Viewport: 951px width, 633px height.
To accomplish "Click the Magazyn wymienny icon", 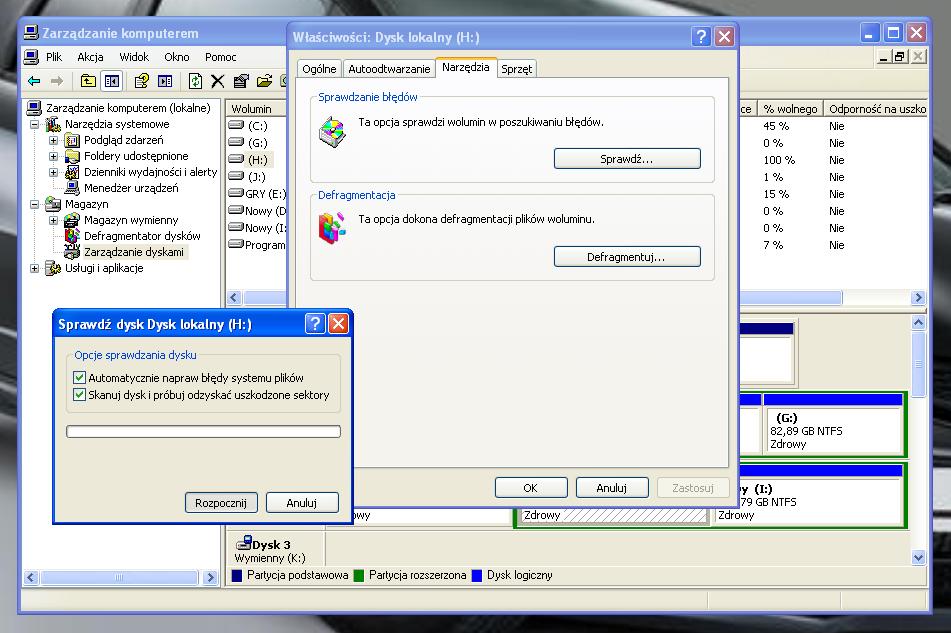I will tap(72, 219).
